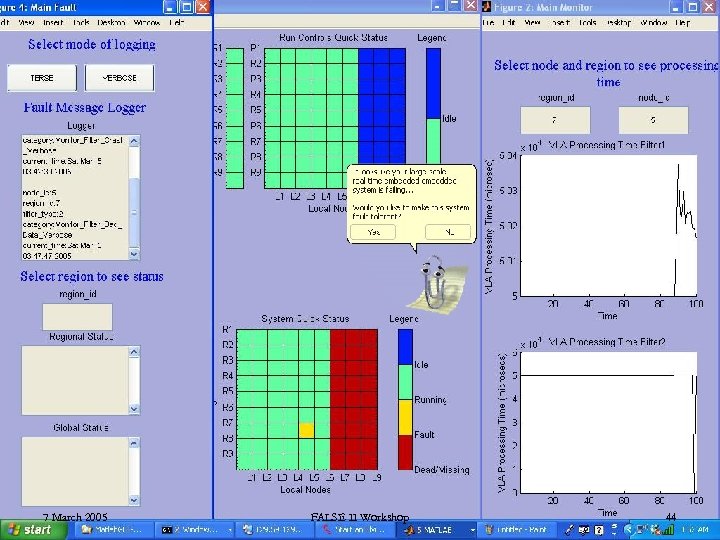
Task: Click Regional Status scroll-up arrow
Action: pos(134,352)
